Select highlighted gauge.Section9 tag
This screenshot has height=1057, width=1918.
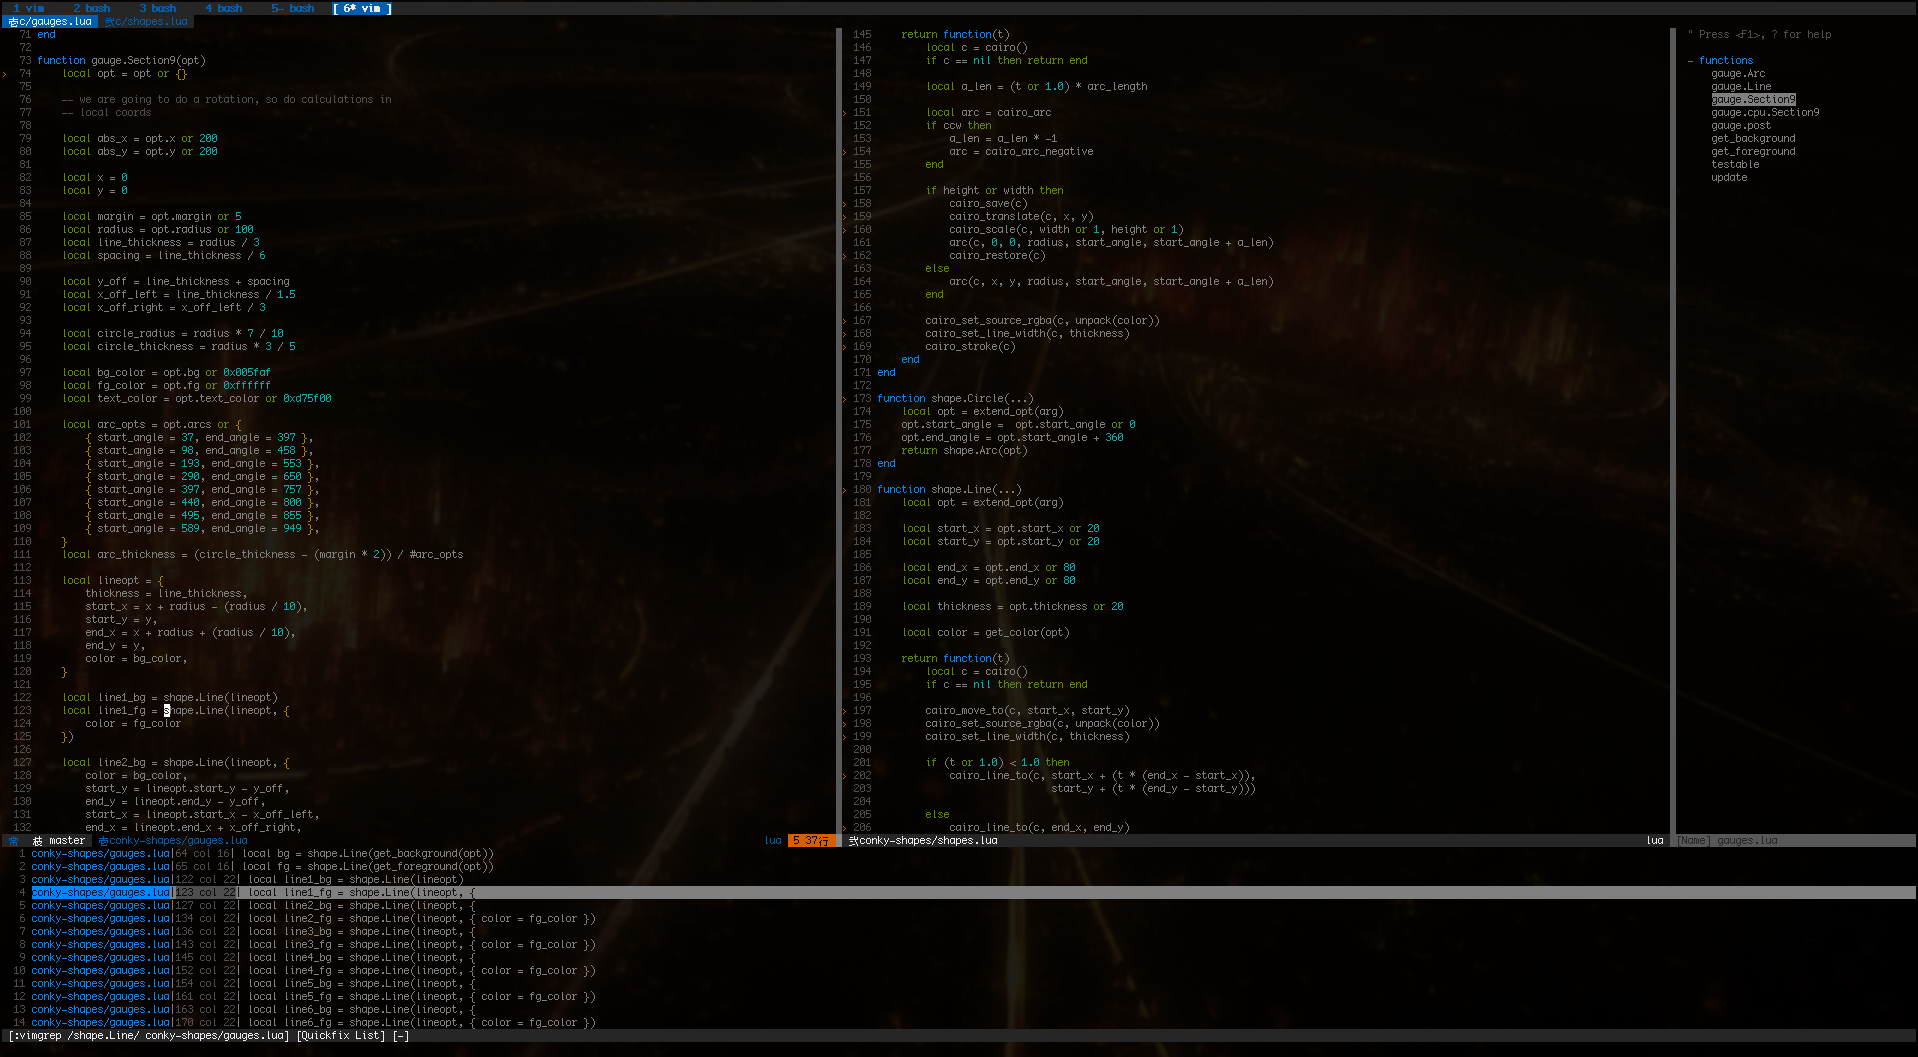coord(1753,100)
